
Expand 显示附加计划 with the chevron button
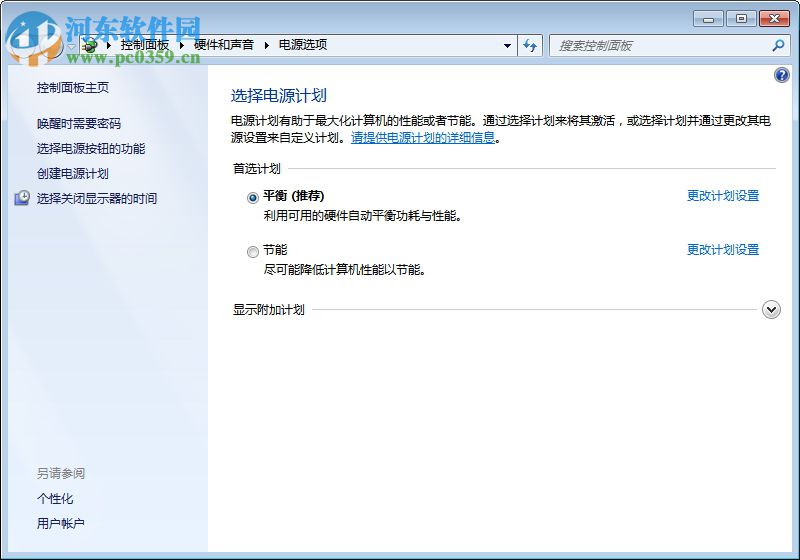[771, 310]
